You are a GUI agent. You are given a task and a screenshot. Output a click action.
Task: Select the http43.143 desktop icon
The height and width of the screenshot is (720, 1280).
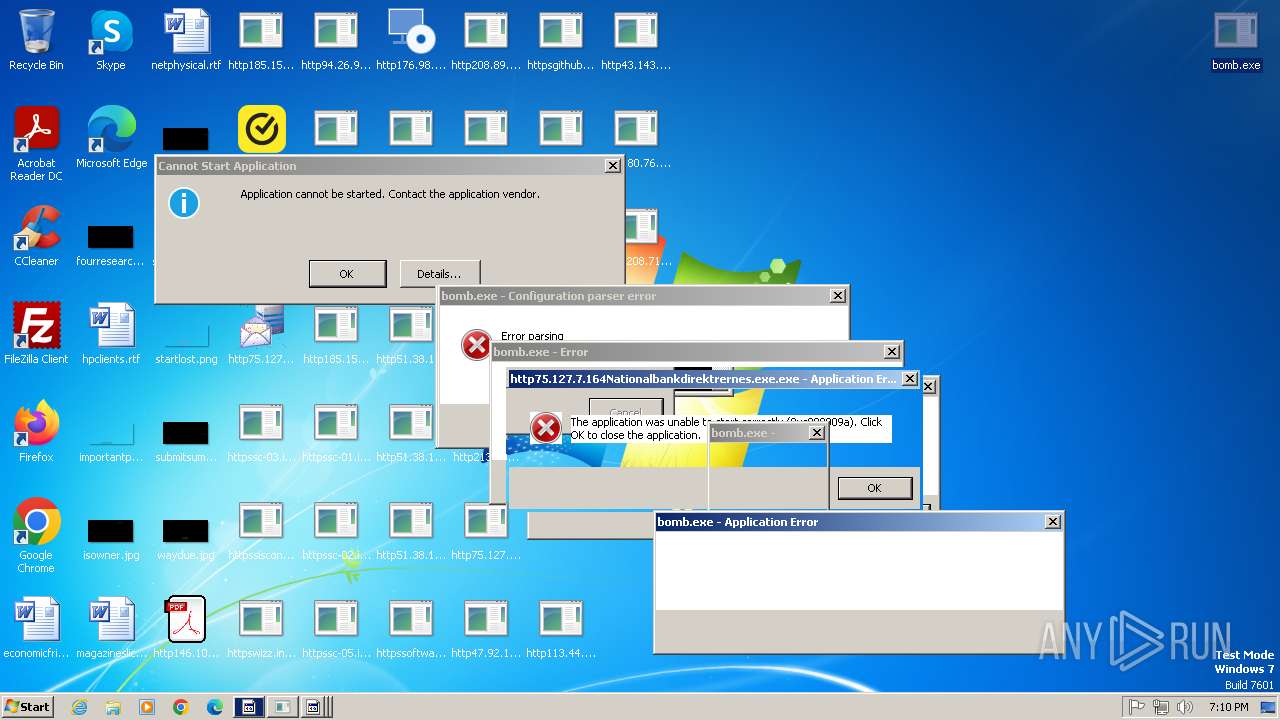636,41
